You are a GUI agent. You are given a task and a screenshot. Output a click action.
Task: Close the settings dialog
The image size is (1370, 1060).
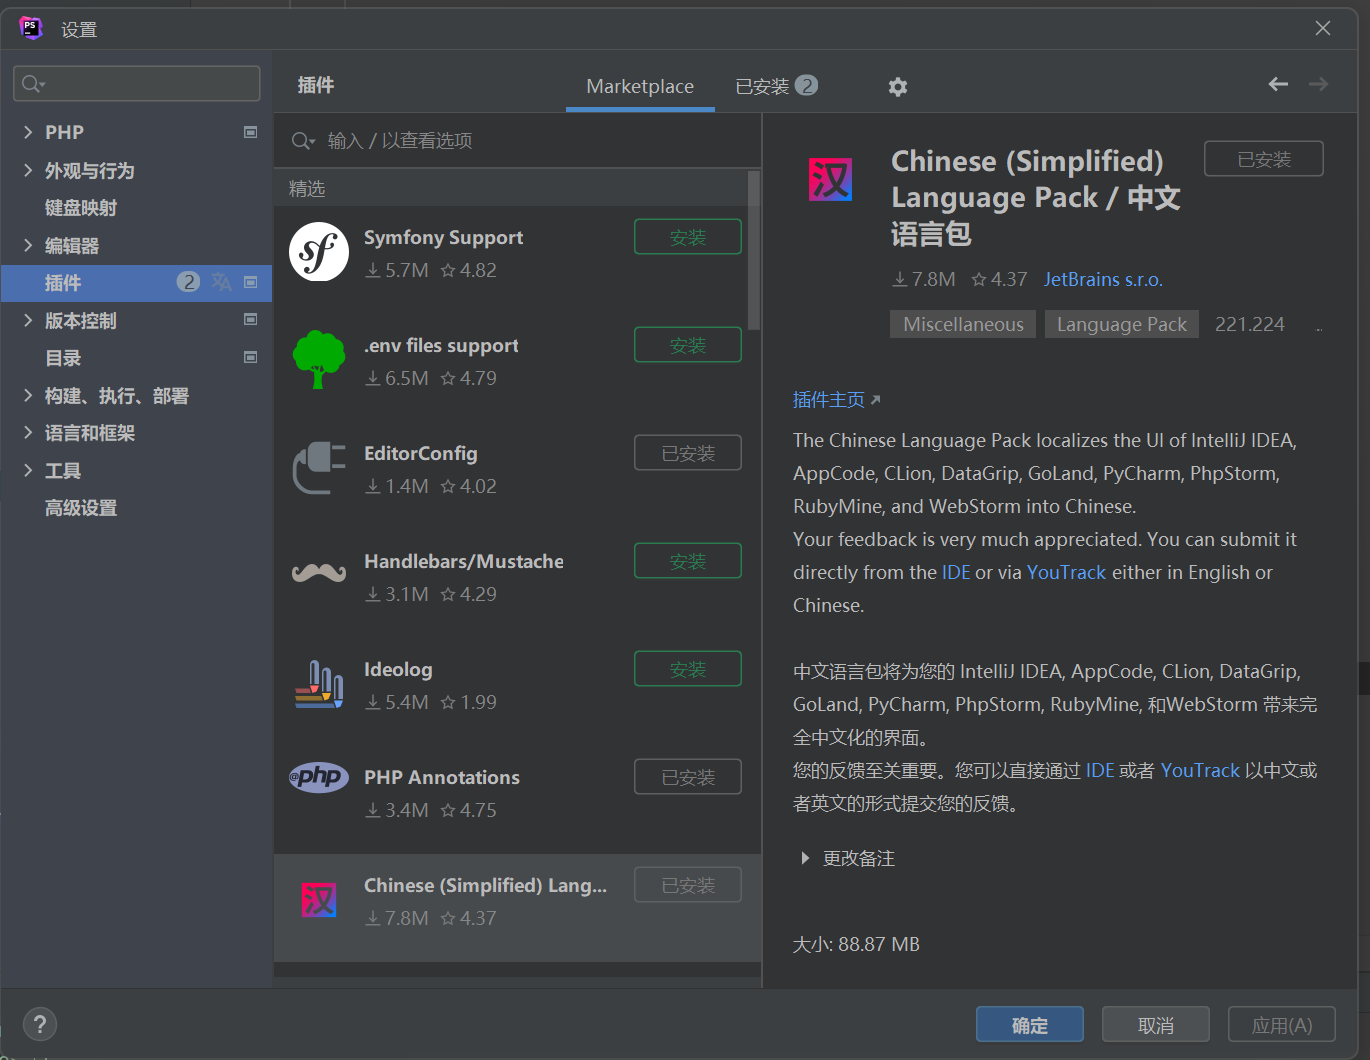[1323, 28]
